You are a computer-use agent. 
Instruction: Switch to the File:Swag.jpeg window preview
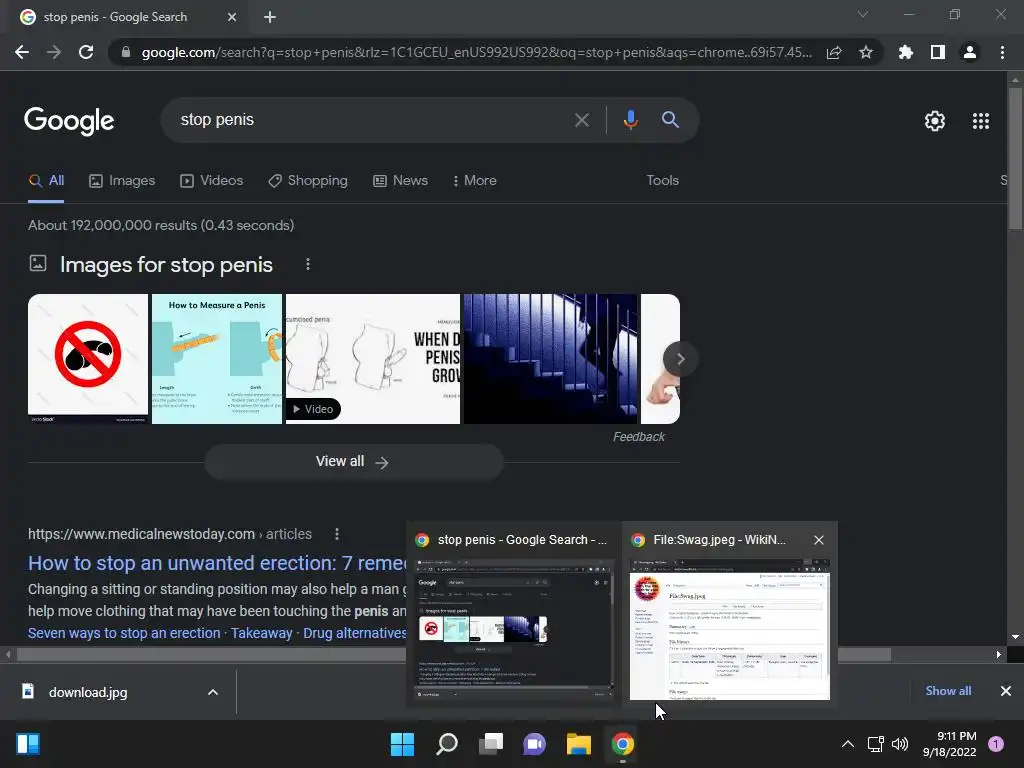[x=729, y=629]
